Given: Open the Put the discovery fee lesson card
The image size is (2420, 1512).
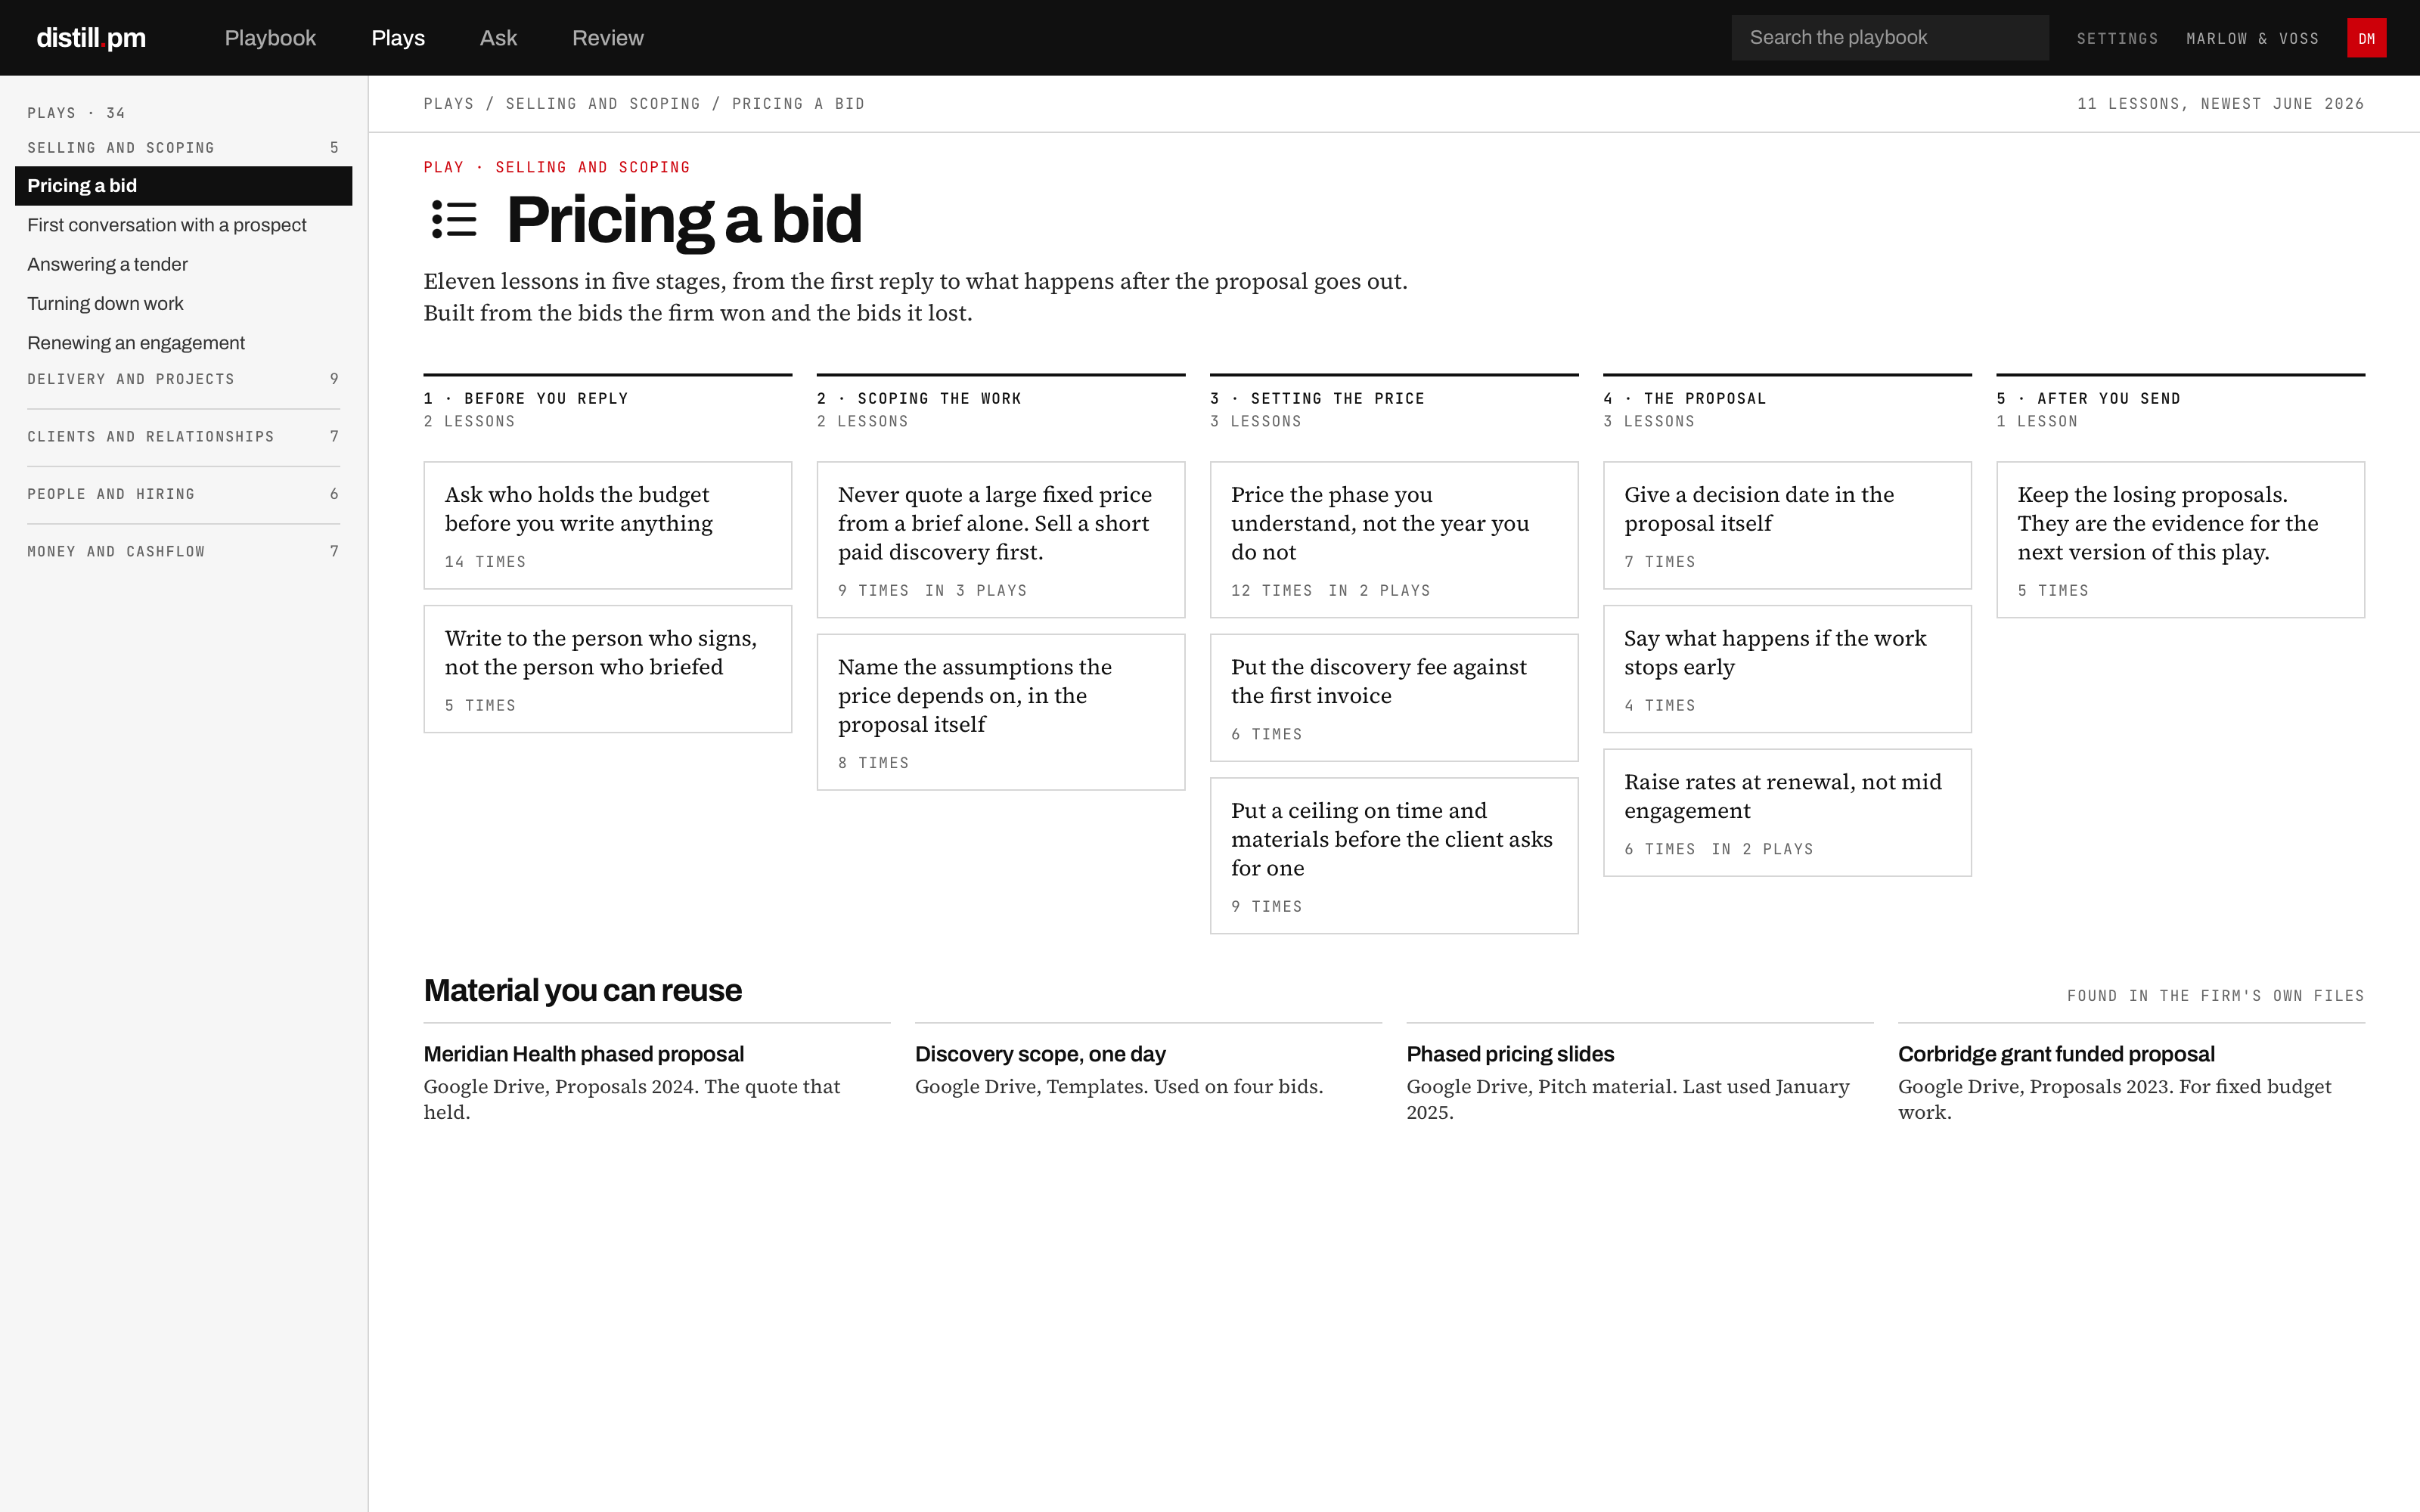Looking at the screenshot, I should click(1393, 697).
